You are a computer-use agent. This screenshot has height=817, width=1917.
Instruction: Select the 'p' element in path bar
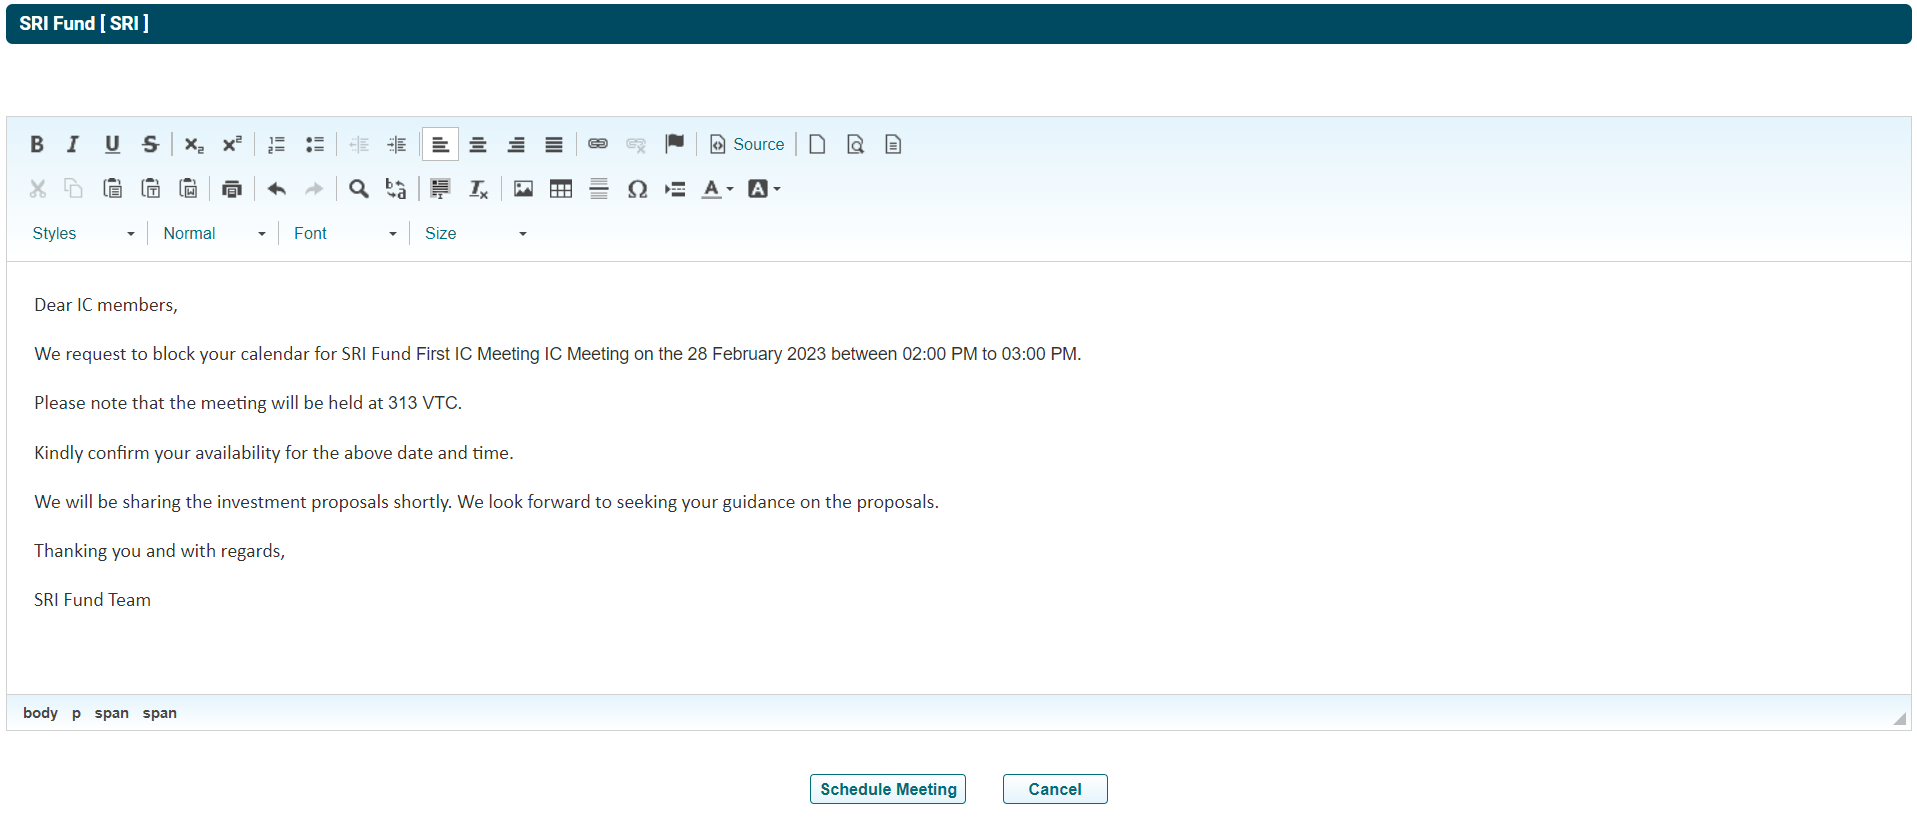pyautogui.click(x=76, y=713)
